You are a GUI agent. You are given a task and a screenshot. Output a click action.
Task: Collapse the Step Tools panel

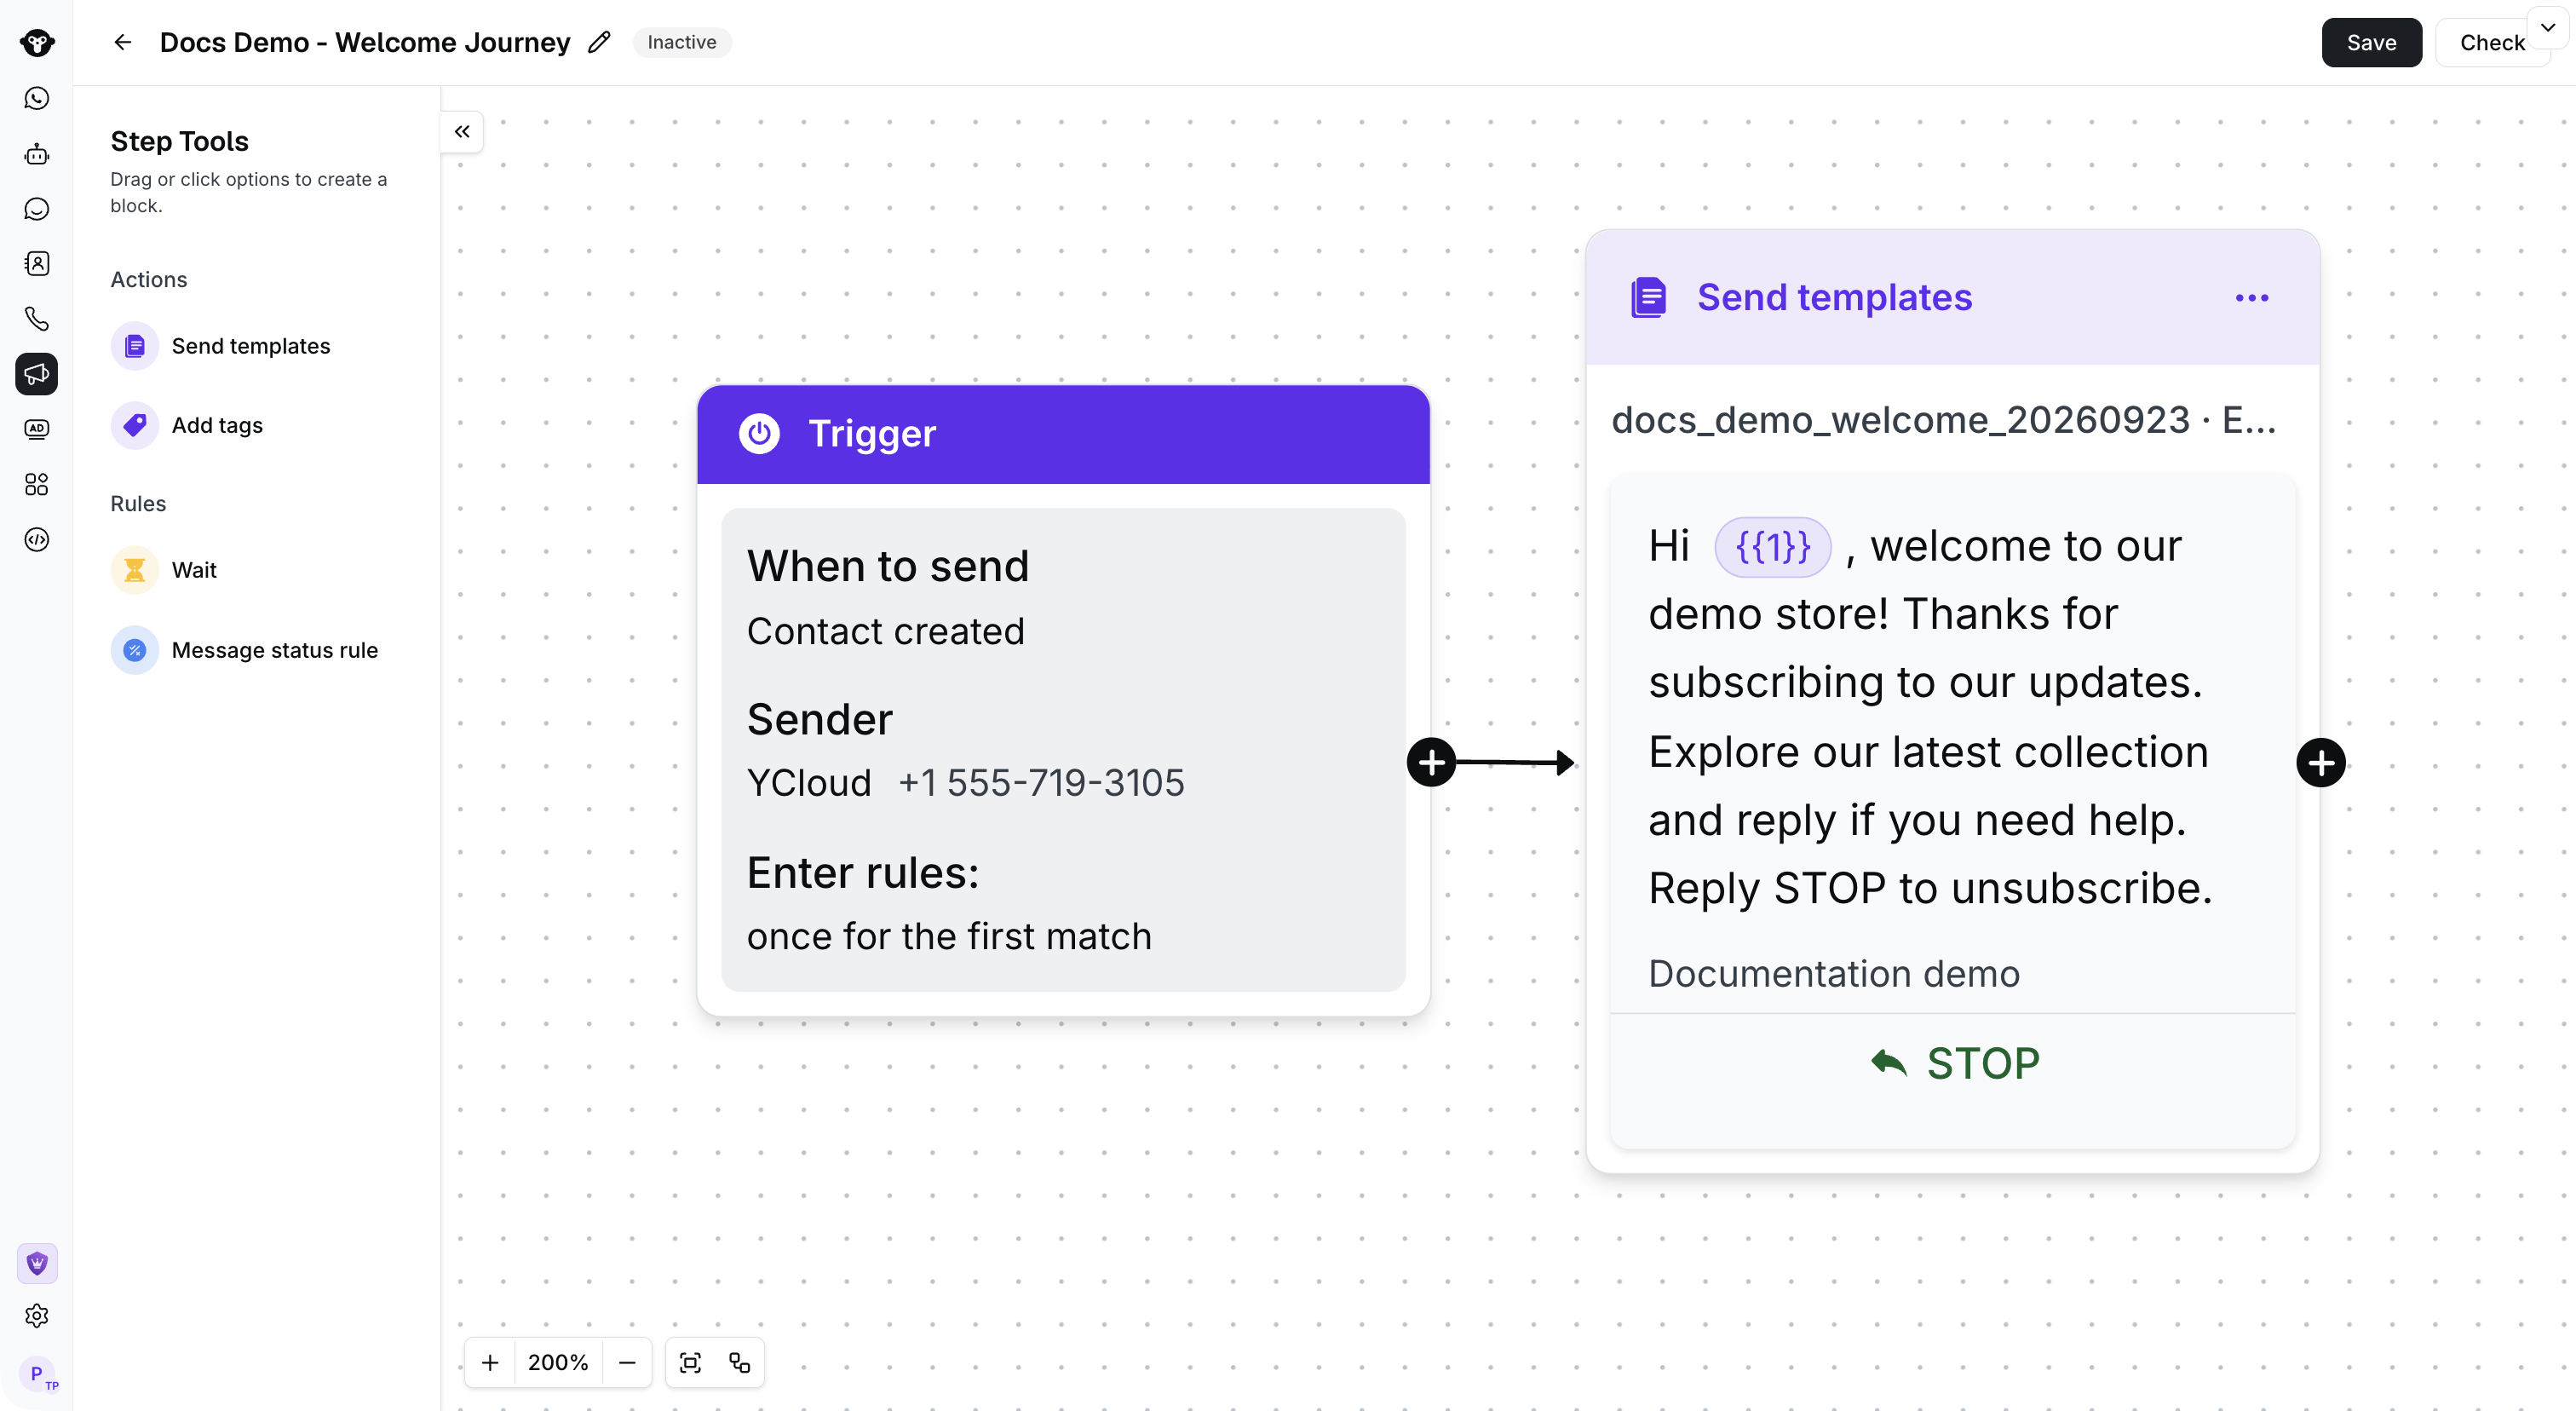(462, 131)
